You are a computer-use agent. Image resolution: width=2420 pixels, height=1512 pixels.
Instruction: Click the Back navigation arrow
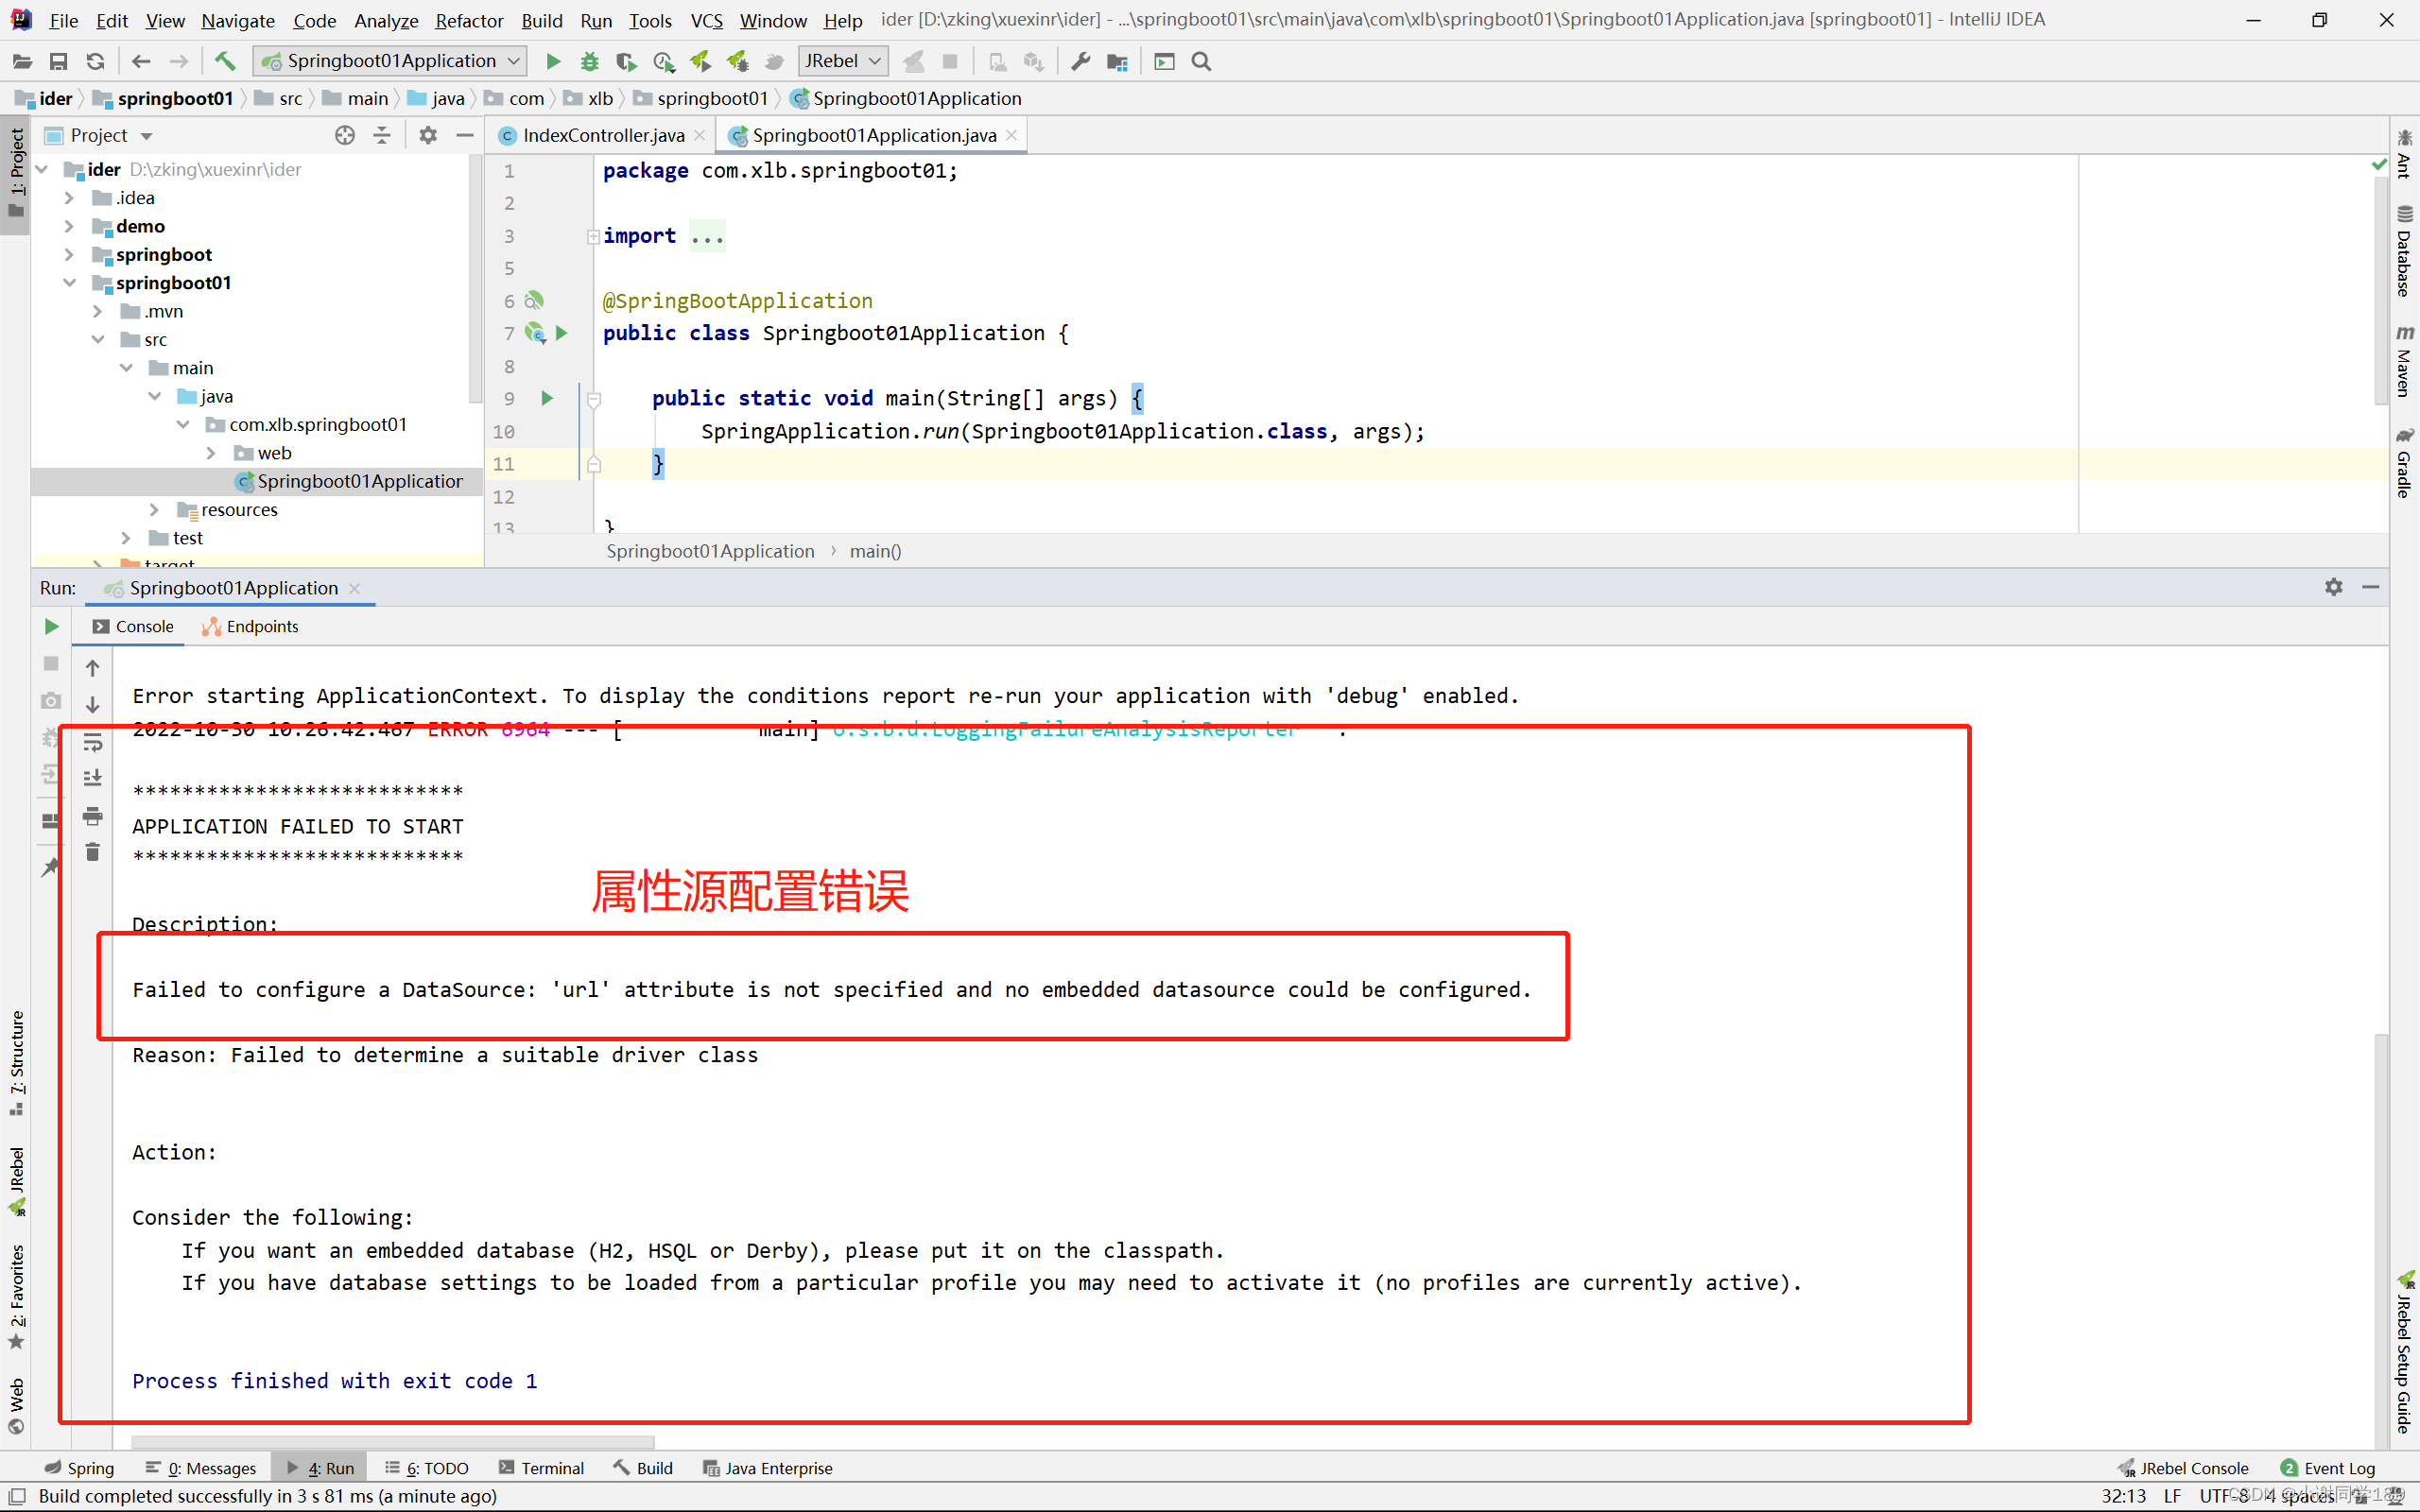141,61
